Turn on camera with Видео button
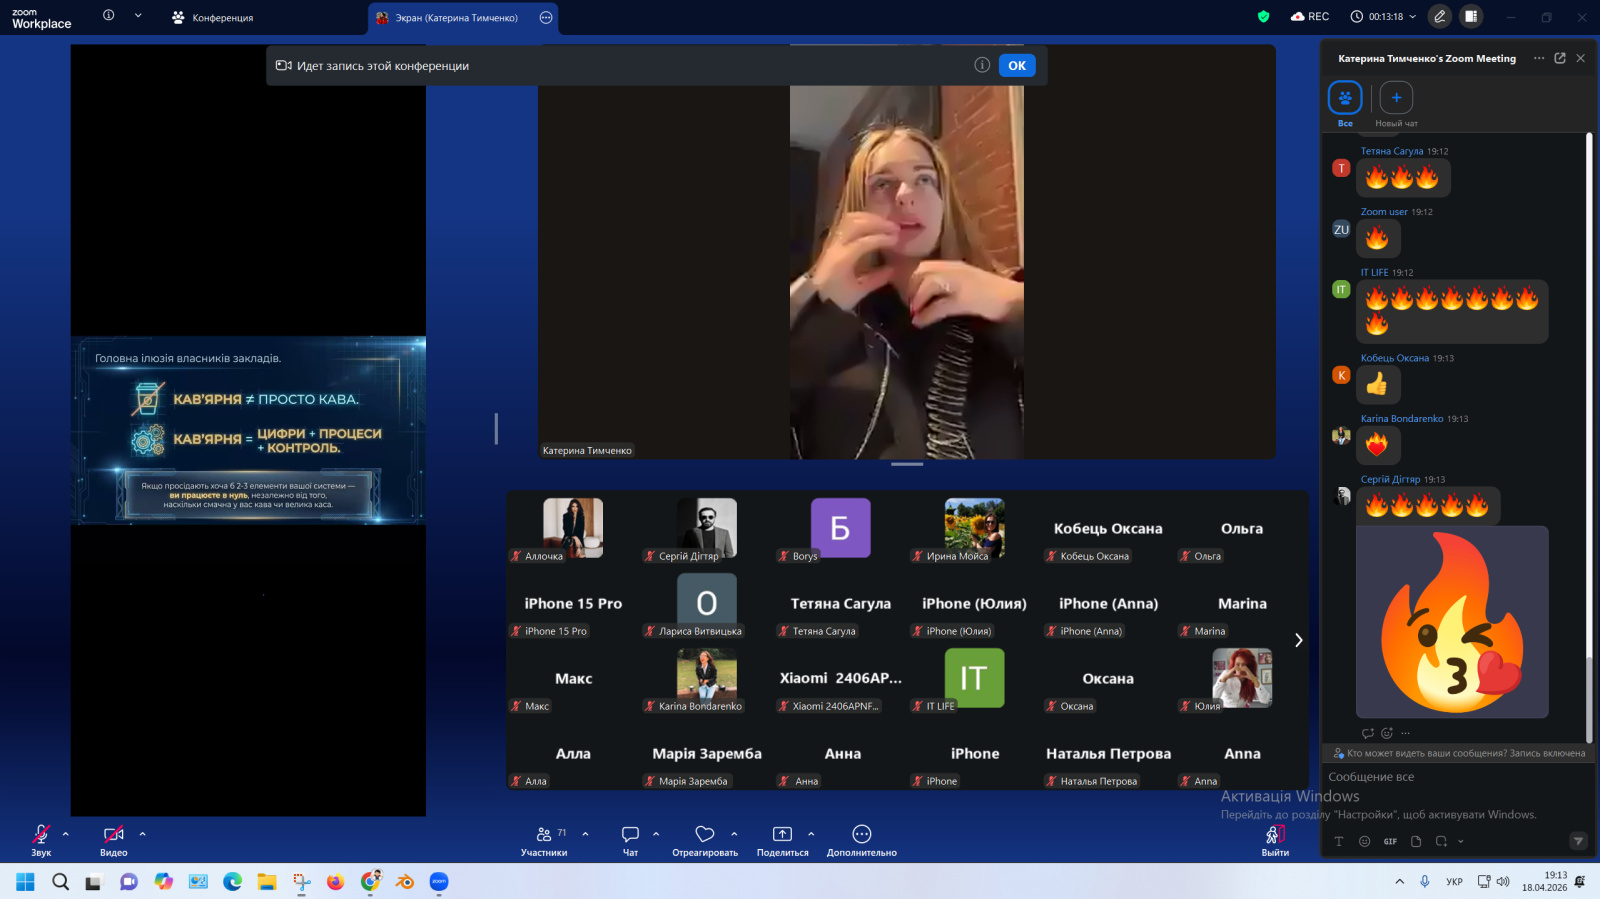The image size is (1600, 899). coord(113,835)
